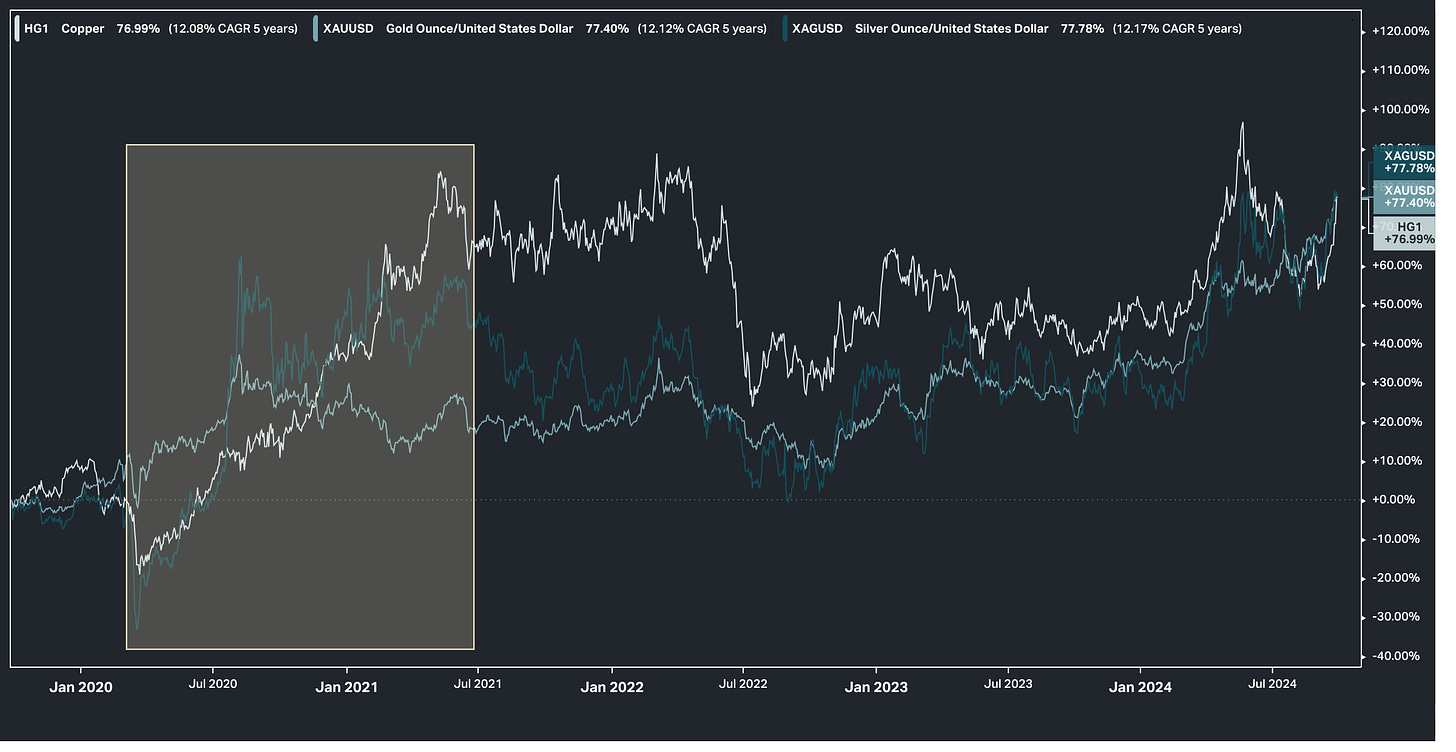Click the Jan 2023 time axis label
1456x752 pixels.
(x=876, y=687)
